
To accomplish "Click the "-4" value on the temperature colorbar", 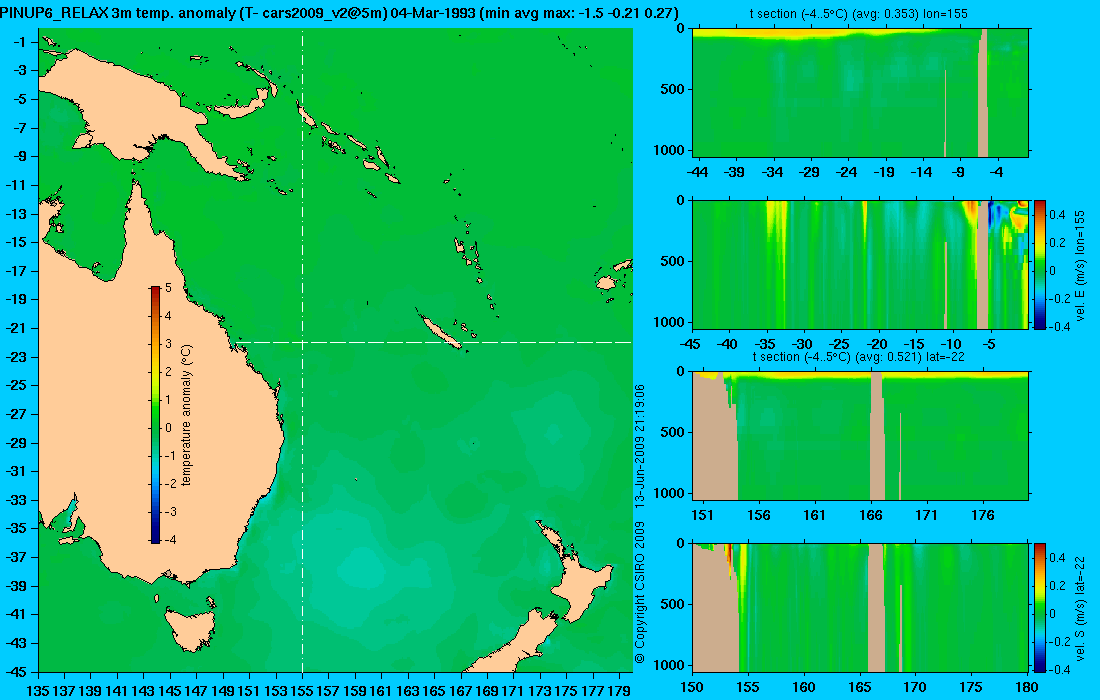I will (169, 539).
